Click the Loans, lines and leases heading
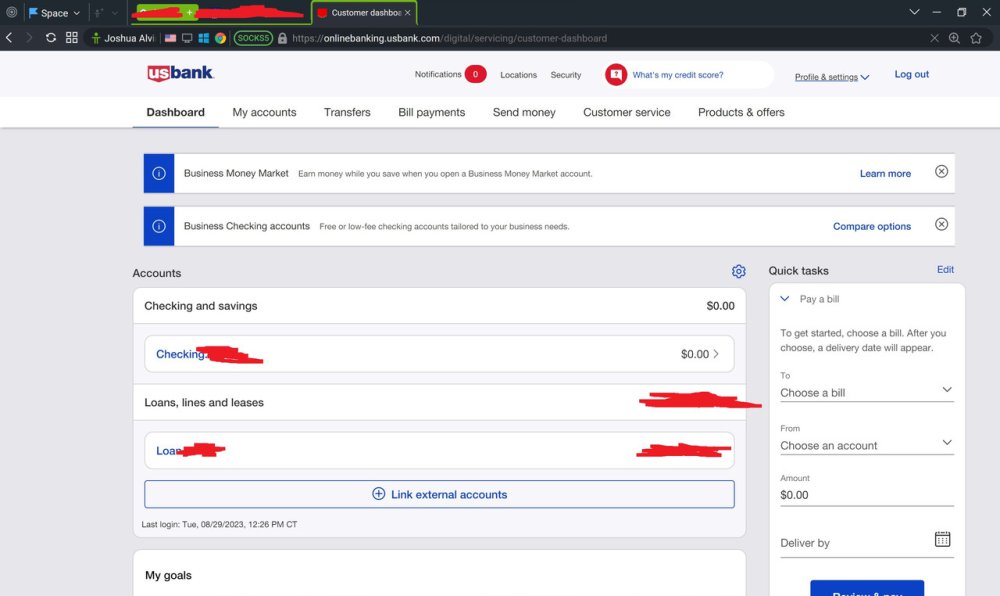The width and height of the screenshot is (1000, 596). point(203,402)
